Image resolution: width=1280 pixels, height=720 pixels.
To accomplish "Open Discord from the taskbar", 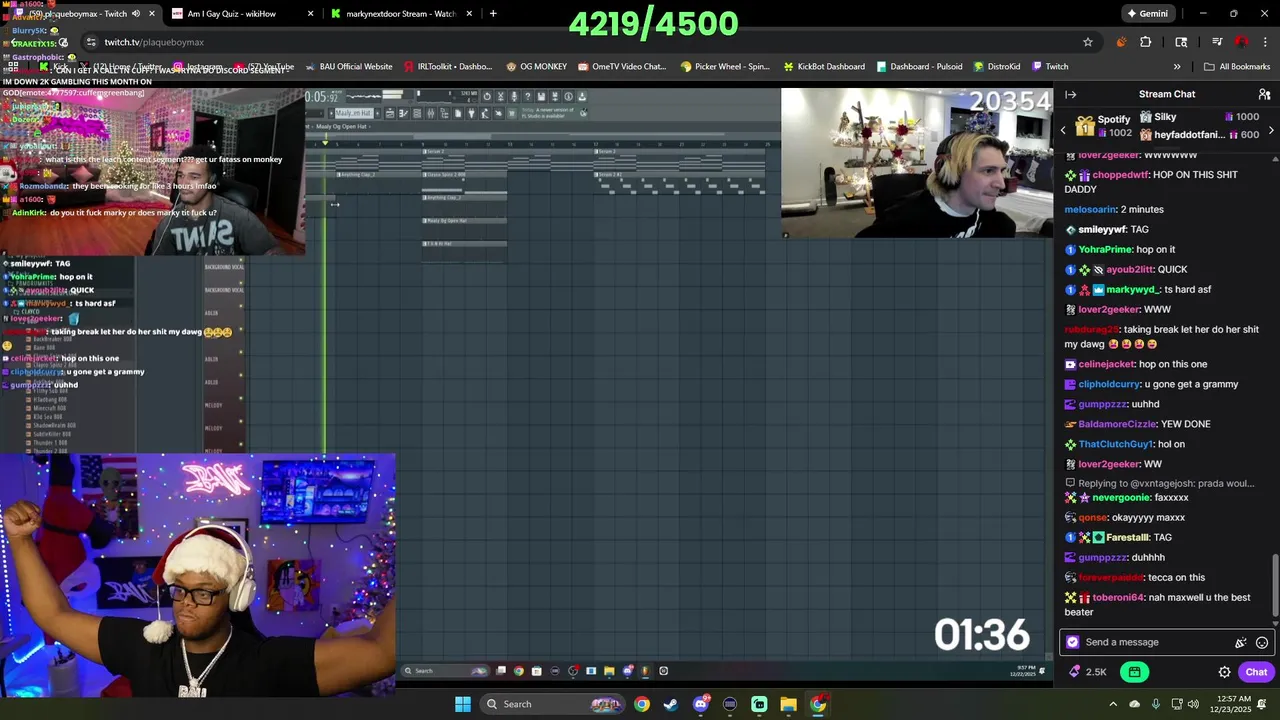I will click(x=701, y=704).
